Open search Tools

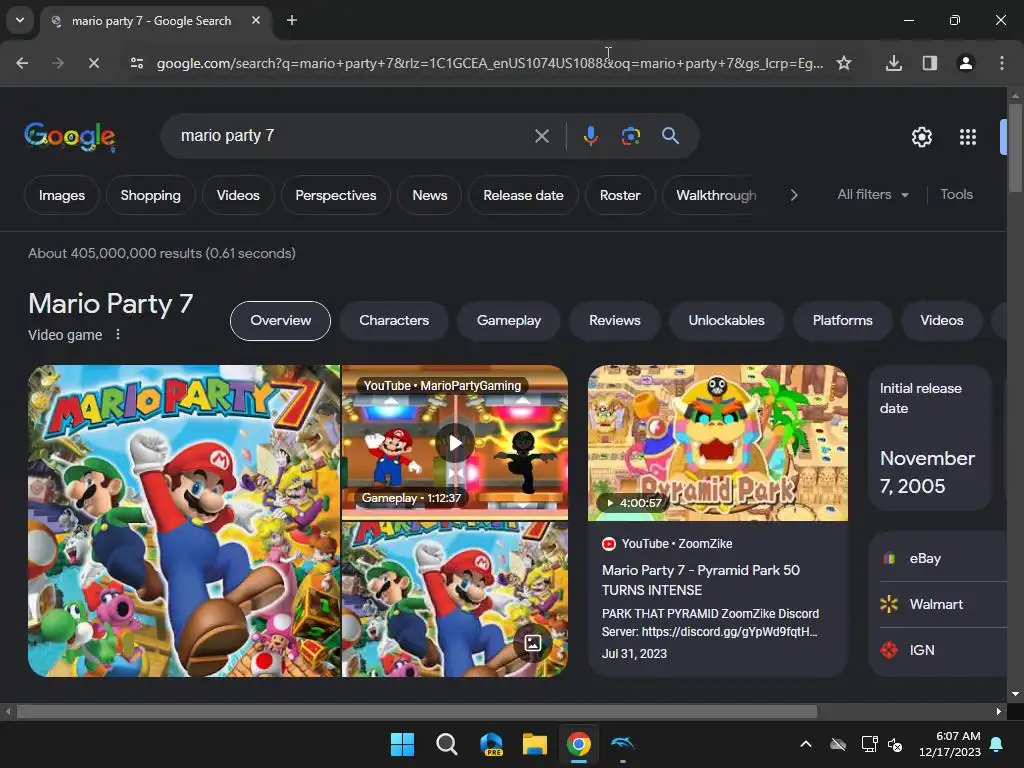(x=956, y=195)
